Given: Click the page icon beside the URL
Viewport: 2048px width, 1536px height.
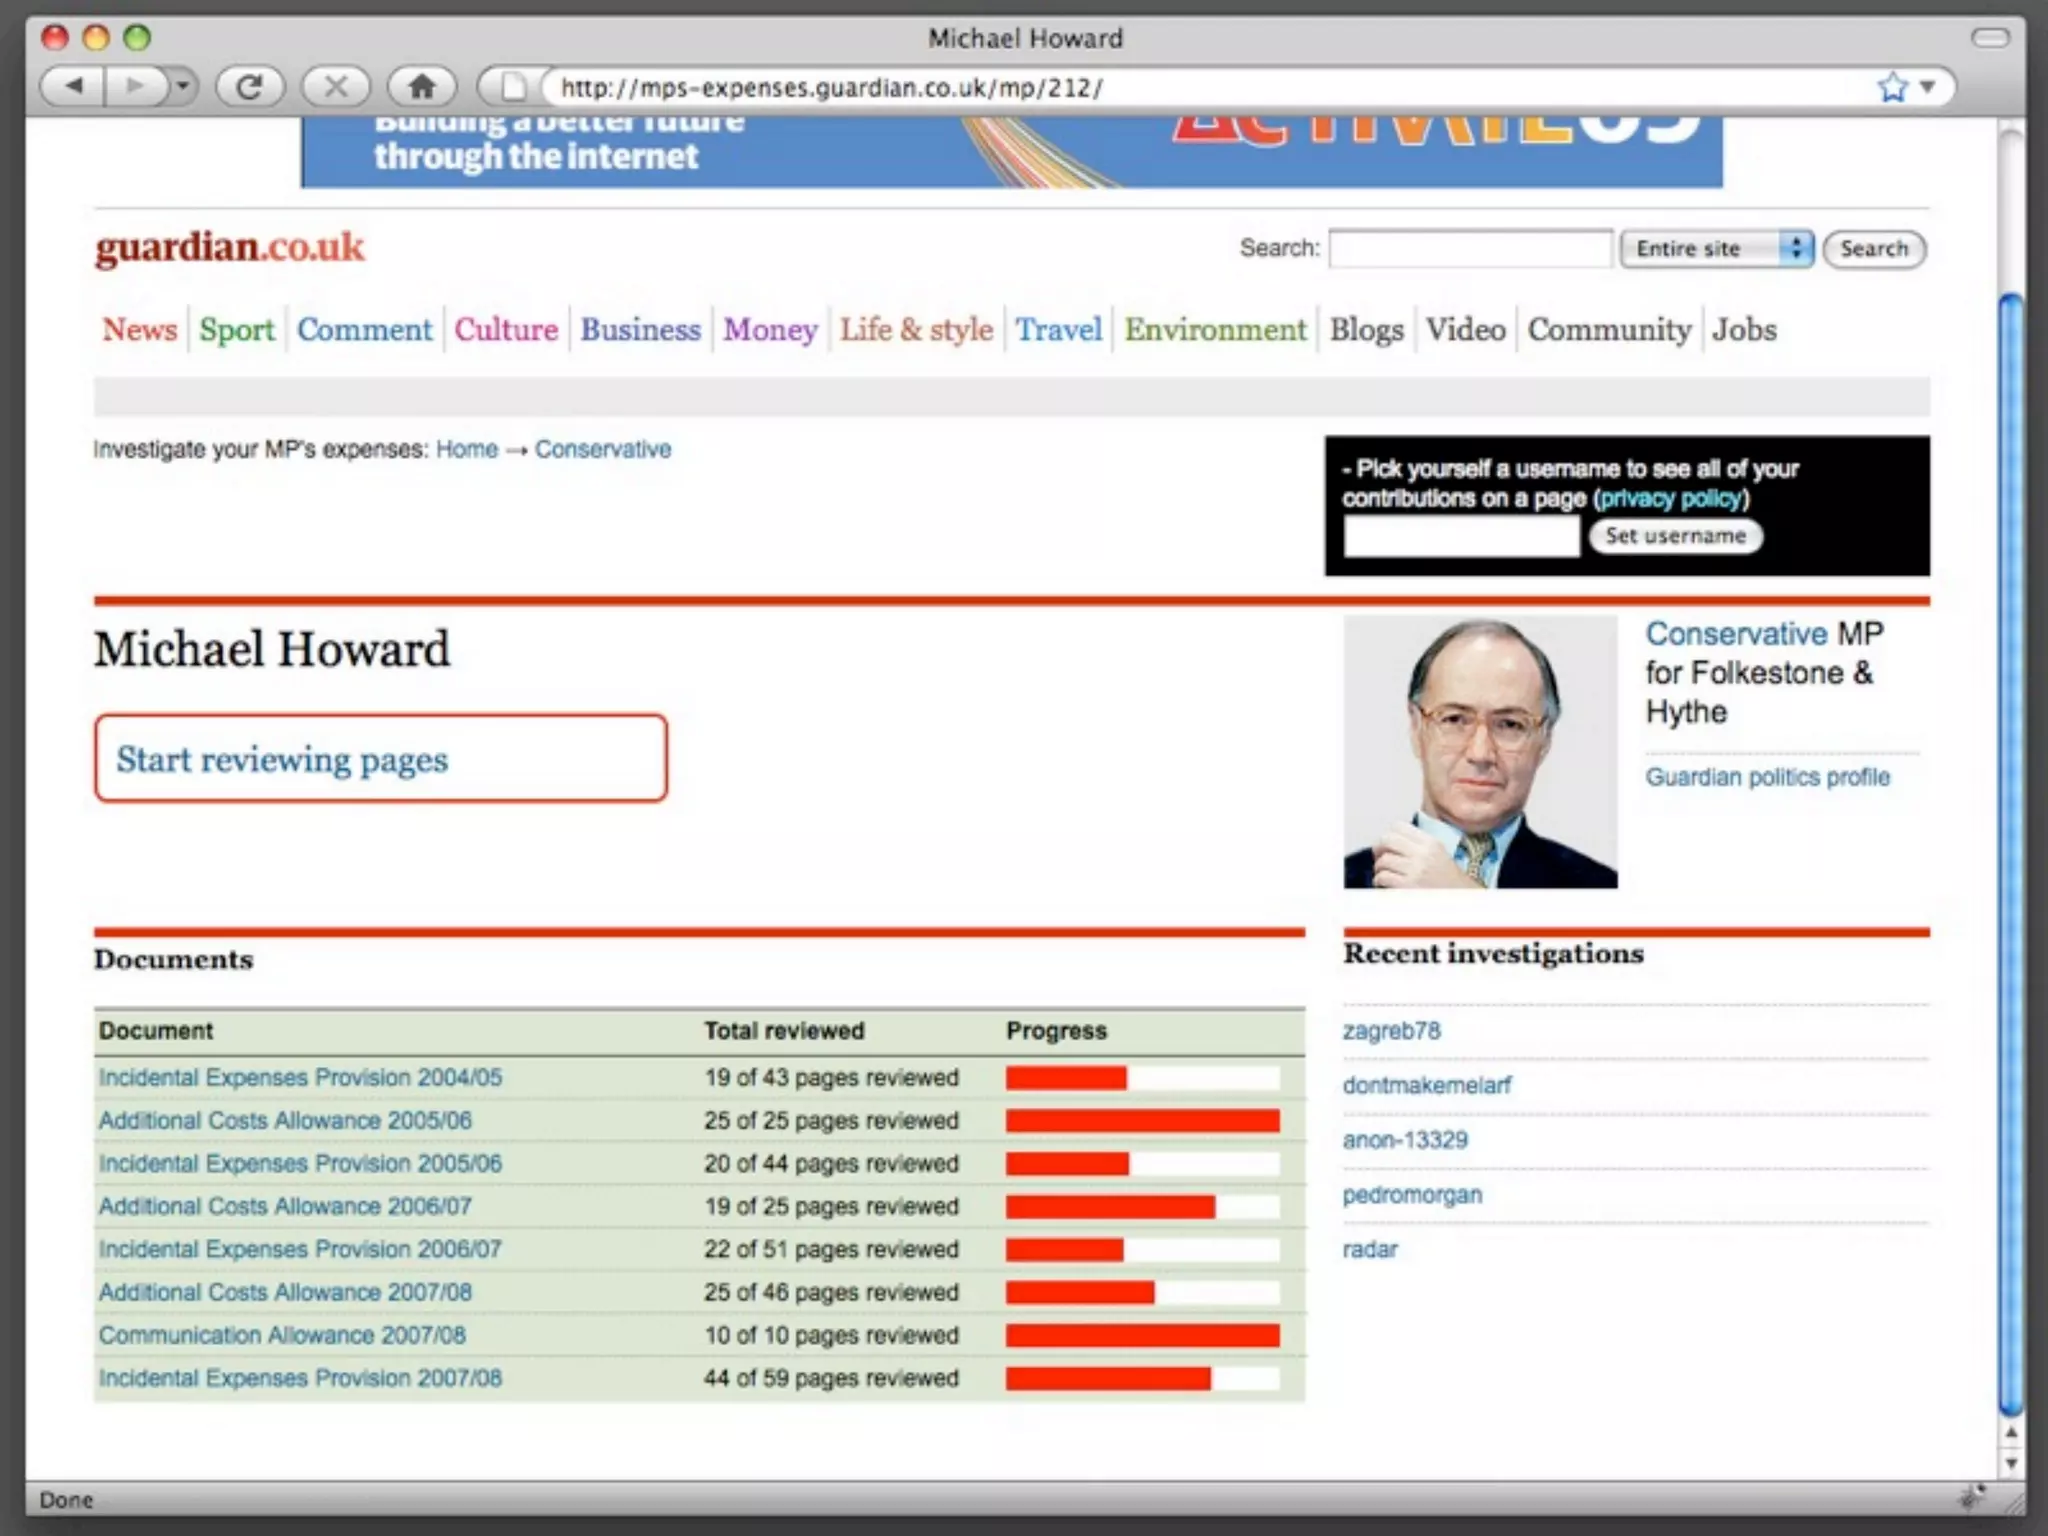Looking at the screenshot, I should pos(512,87).
